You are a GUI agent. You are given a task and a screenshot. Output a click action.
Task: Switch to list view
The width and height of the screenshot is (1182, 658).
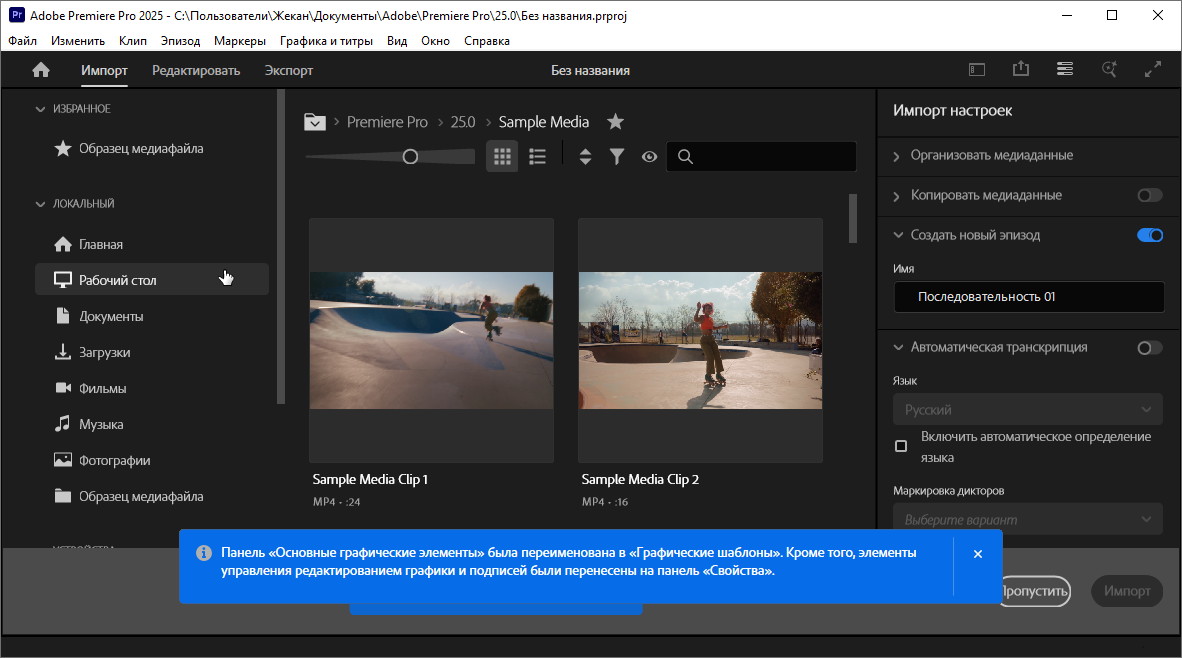point(537,157)
